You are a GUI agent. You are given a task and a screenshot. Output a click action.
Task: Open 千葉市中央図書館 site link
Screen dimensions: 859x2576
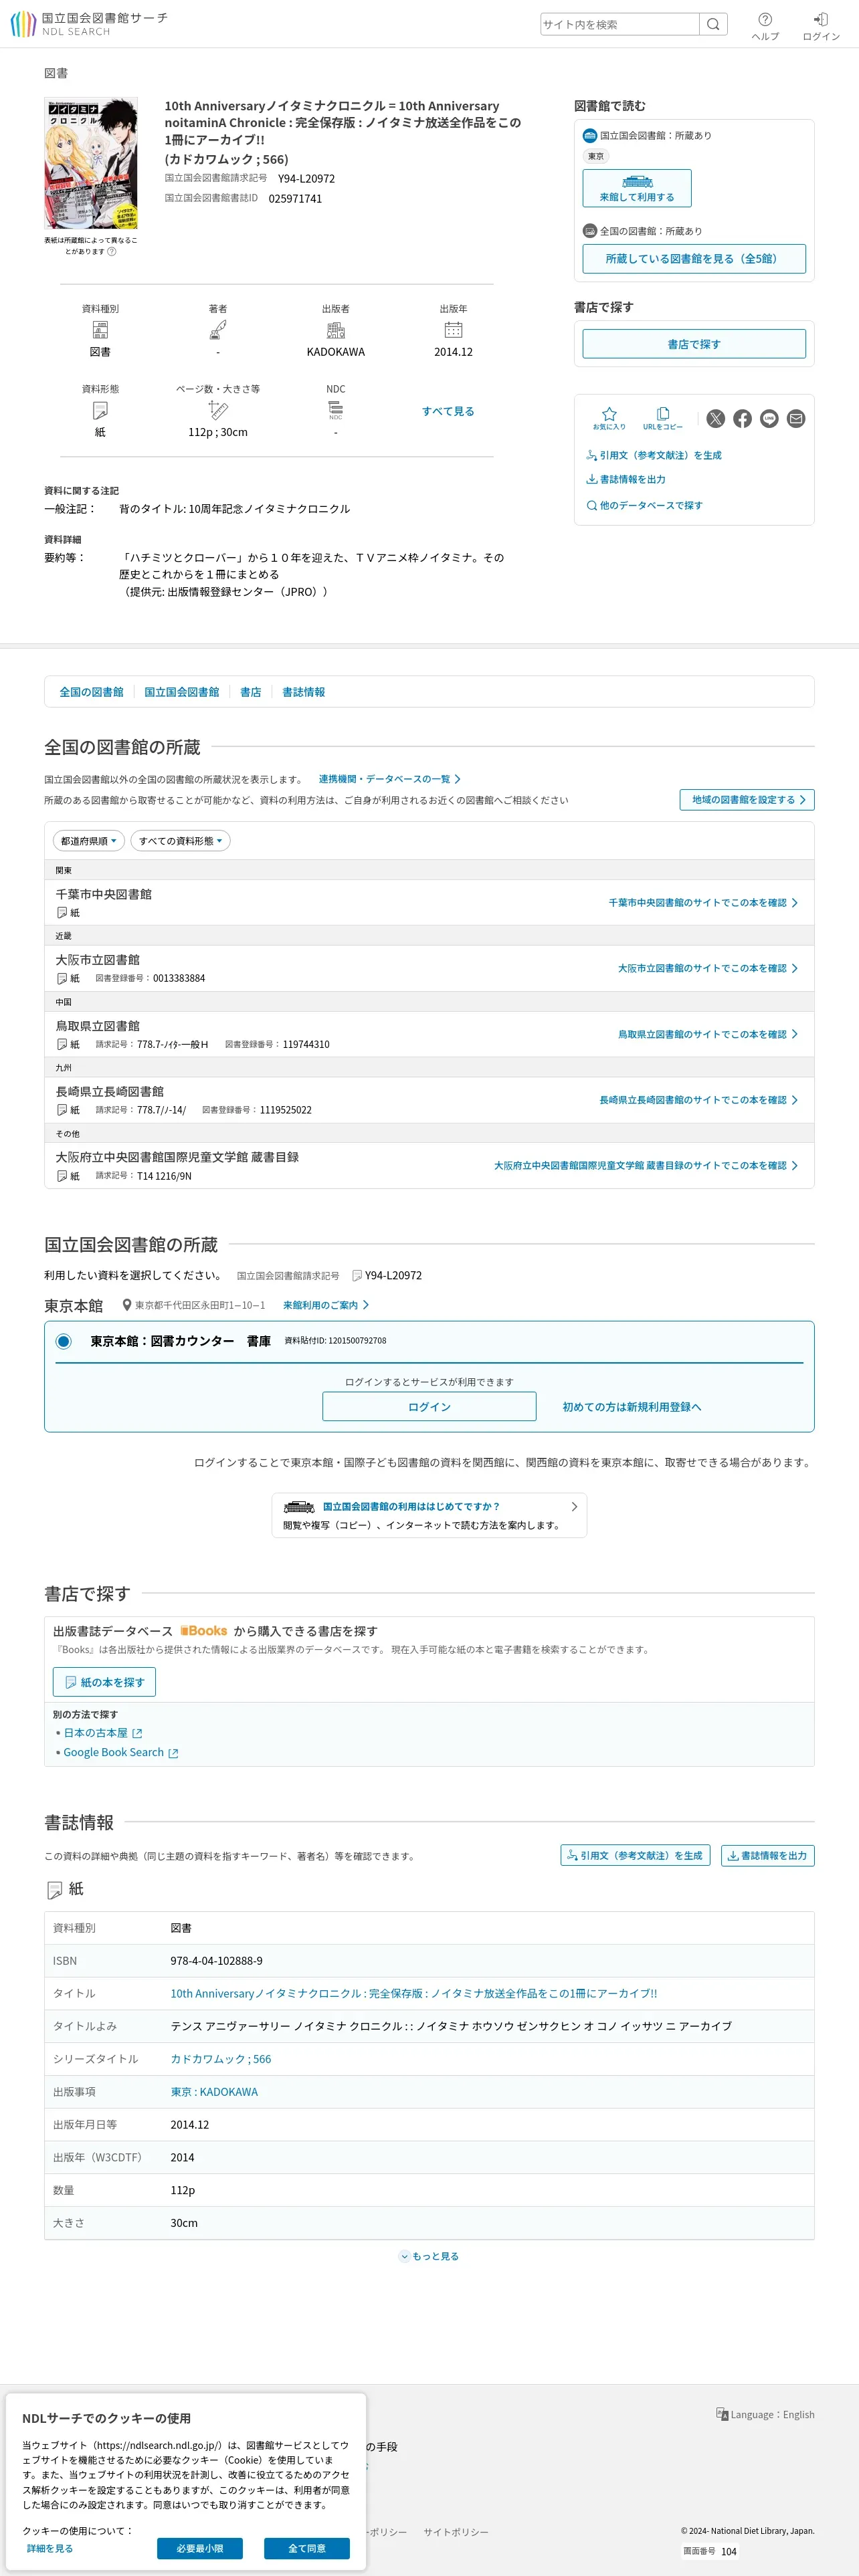point(703,903)
